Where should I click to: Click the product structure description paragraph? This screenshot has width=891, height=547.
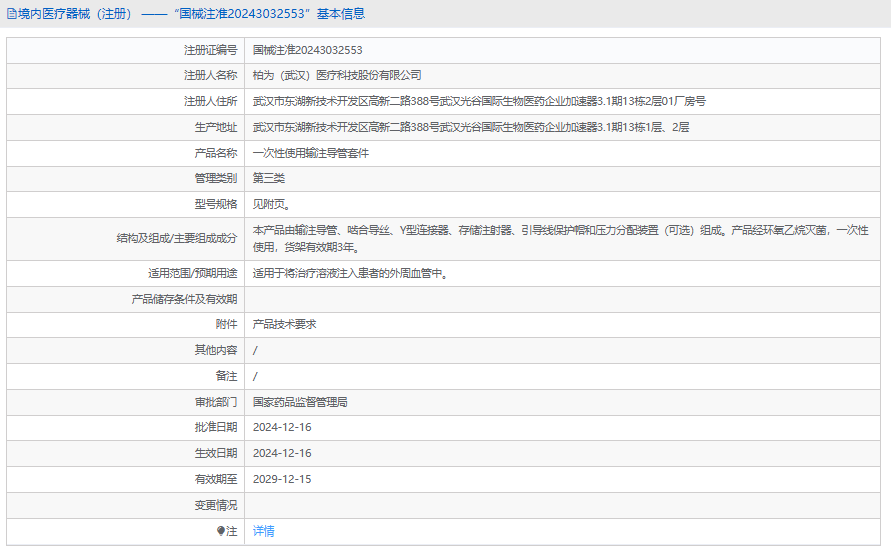(x=560, y=238)
